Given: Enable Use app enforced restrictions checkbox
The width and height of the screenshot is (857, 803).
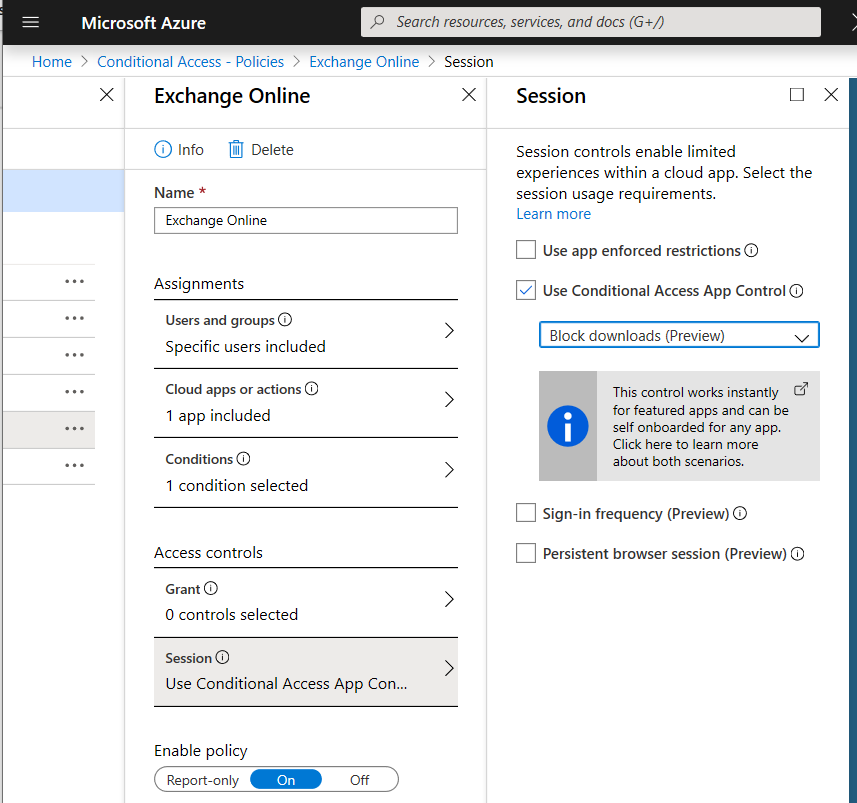Looking at the screenshot, I should 526,250.
